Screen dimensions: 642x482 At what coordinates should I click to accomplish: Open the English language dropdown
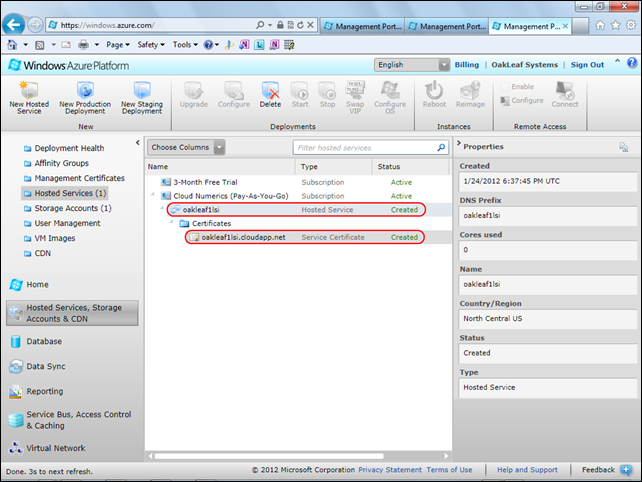pos(411,65)
